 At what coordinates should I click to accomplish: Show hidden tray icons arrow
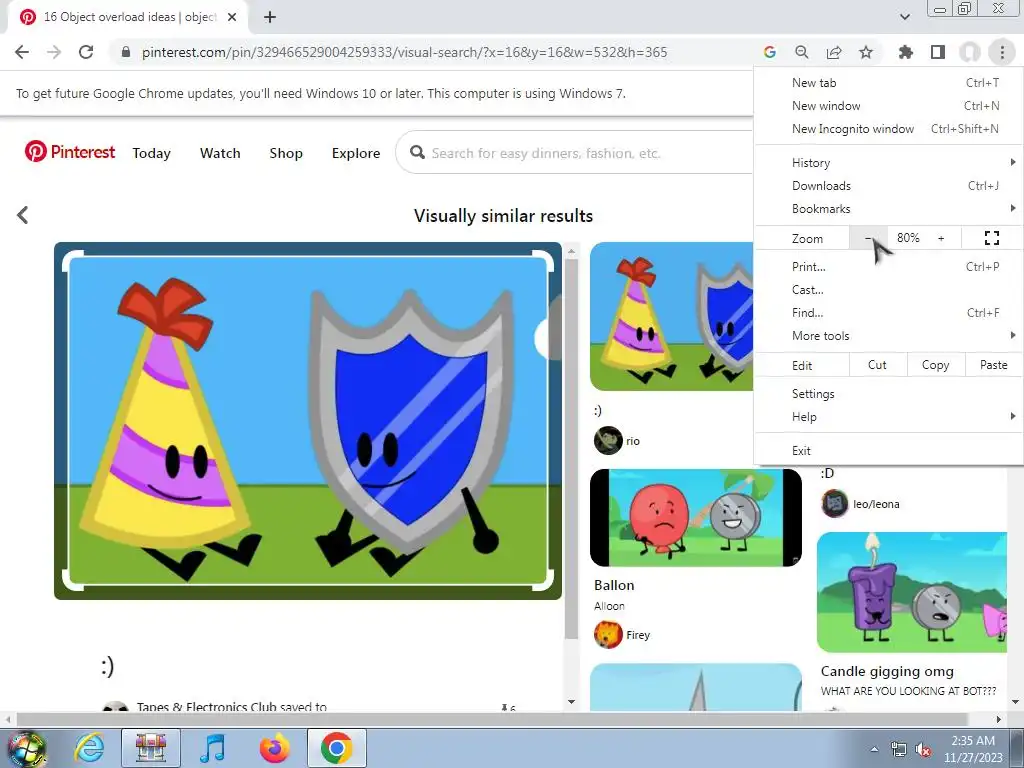coord(874,750)
